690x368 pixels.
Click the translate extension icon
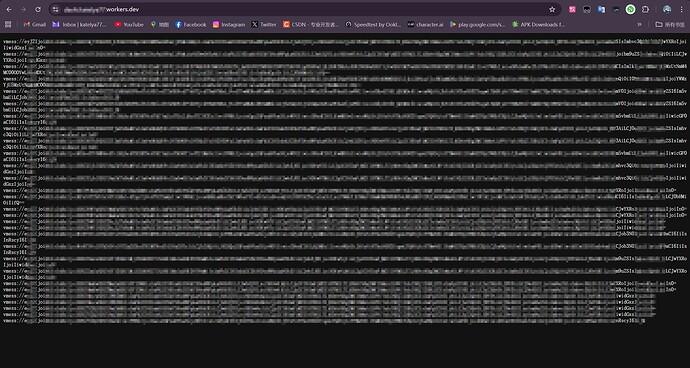[602, 9]
